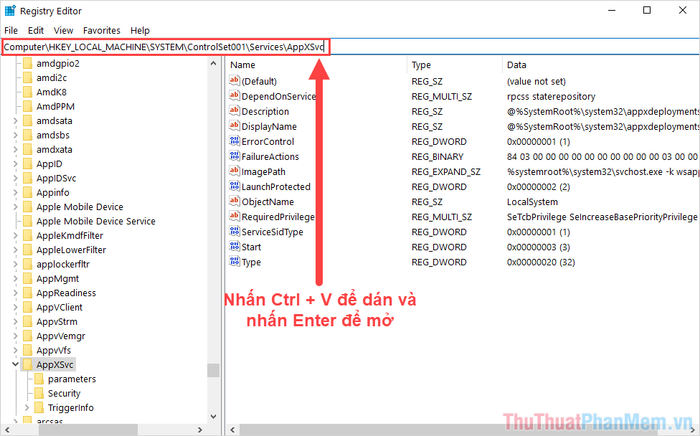Select the FailureActions binary icon
This screenshot has width=700, height=436.
click(x=234, y=156)
